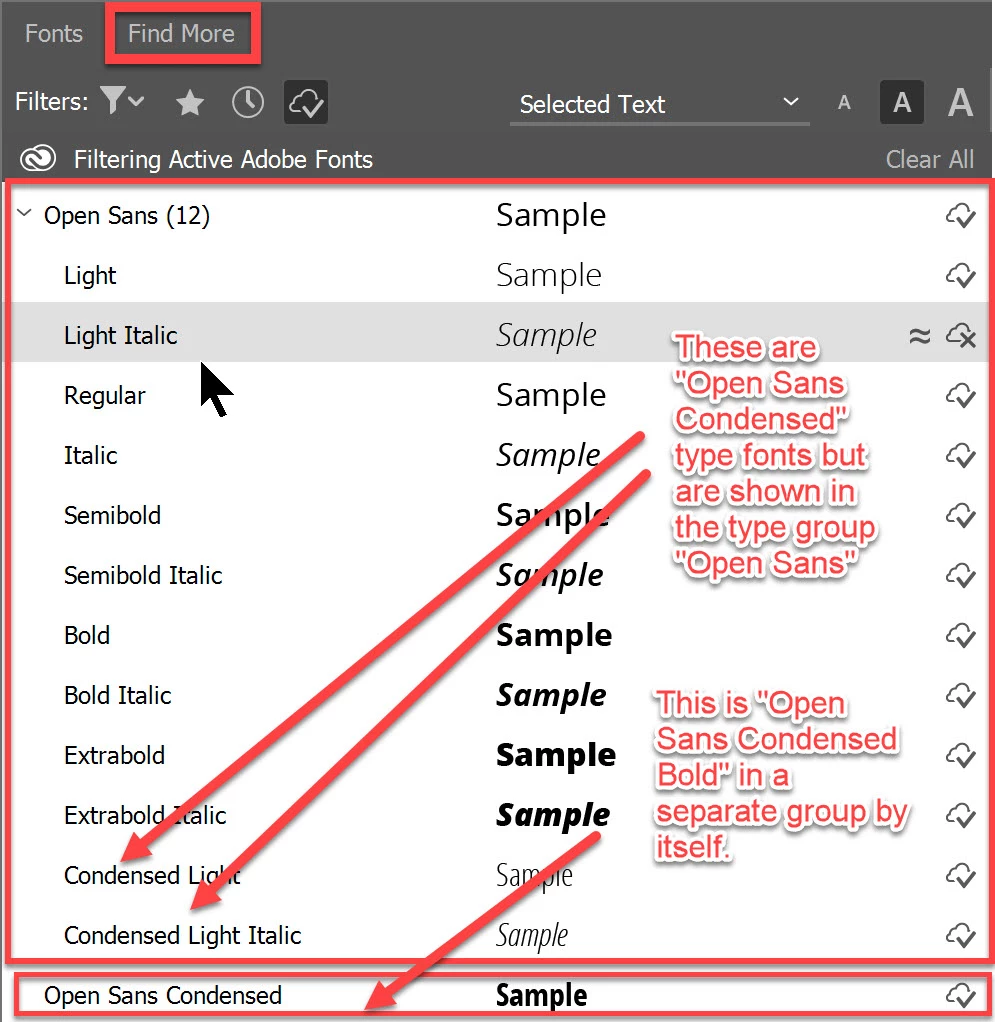This screenshot has width=995, height=1022.
Task: Switch to the Fonts tab
Action: pos(54,33)
